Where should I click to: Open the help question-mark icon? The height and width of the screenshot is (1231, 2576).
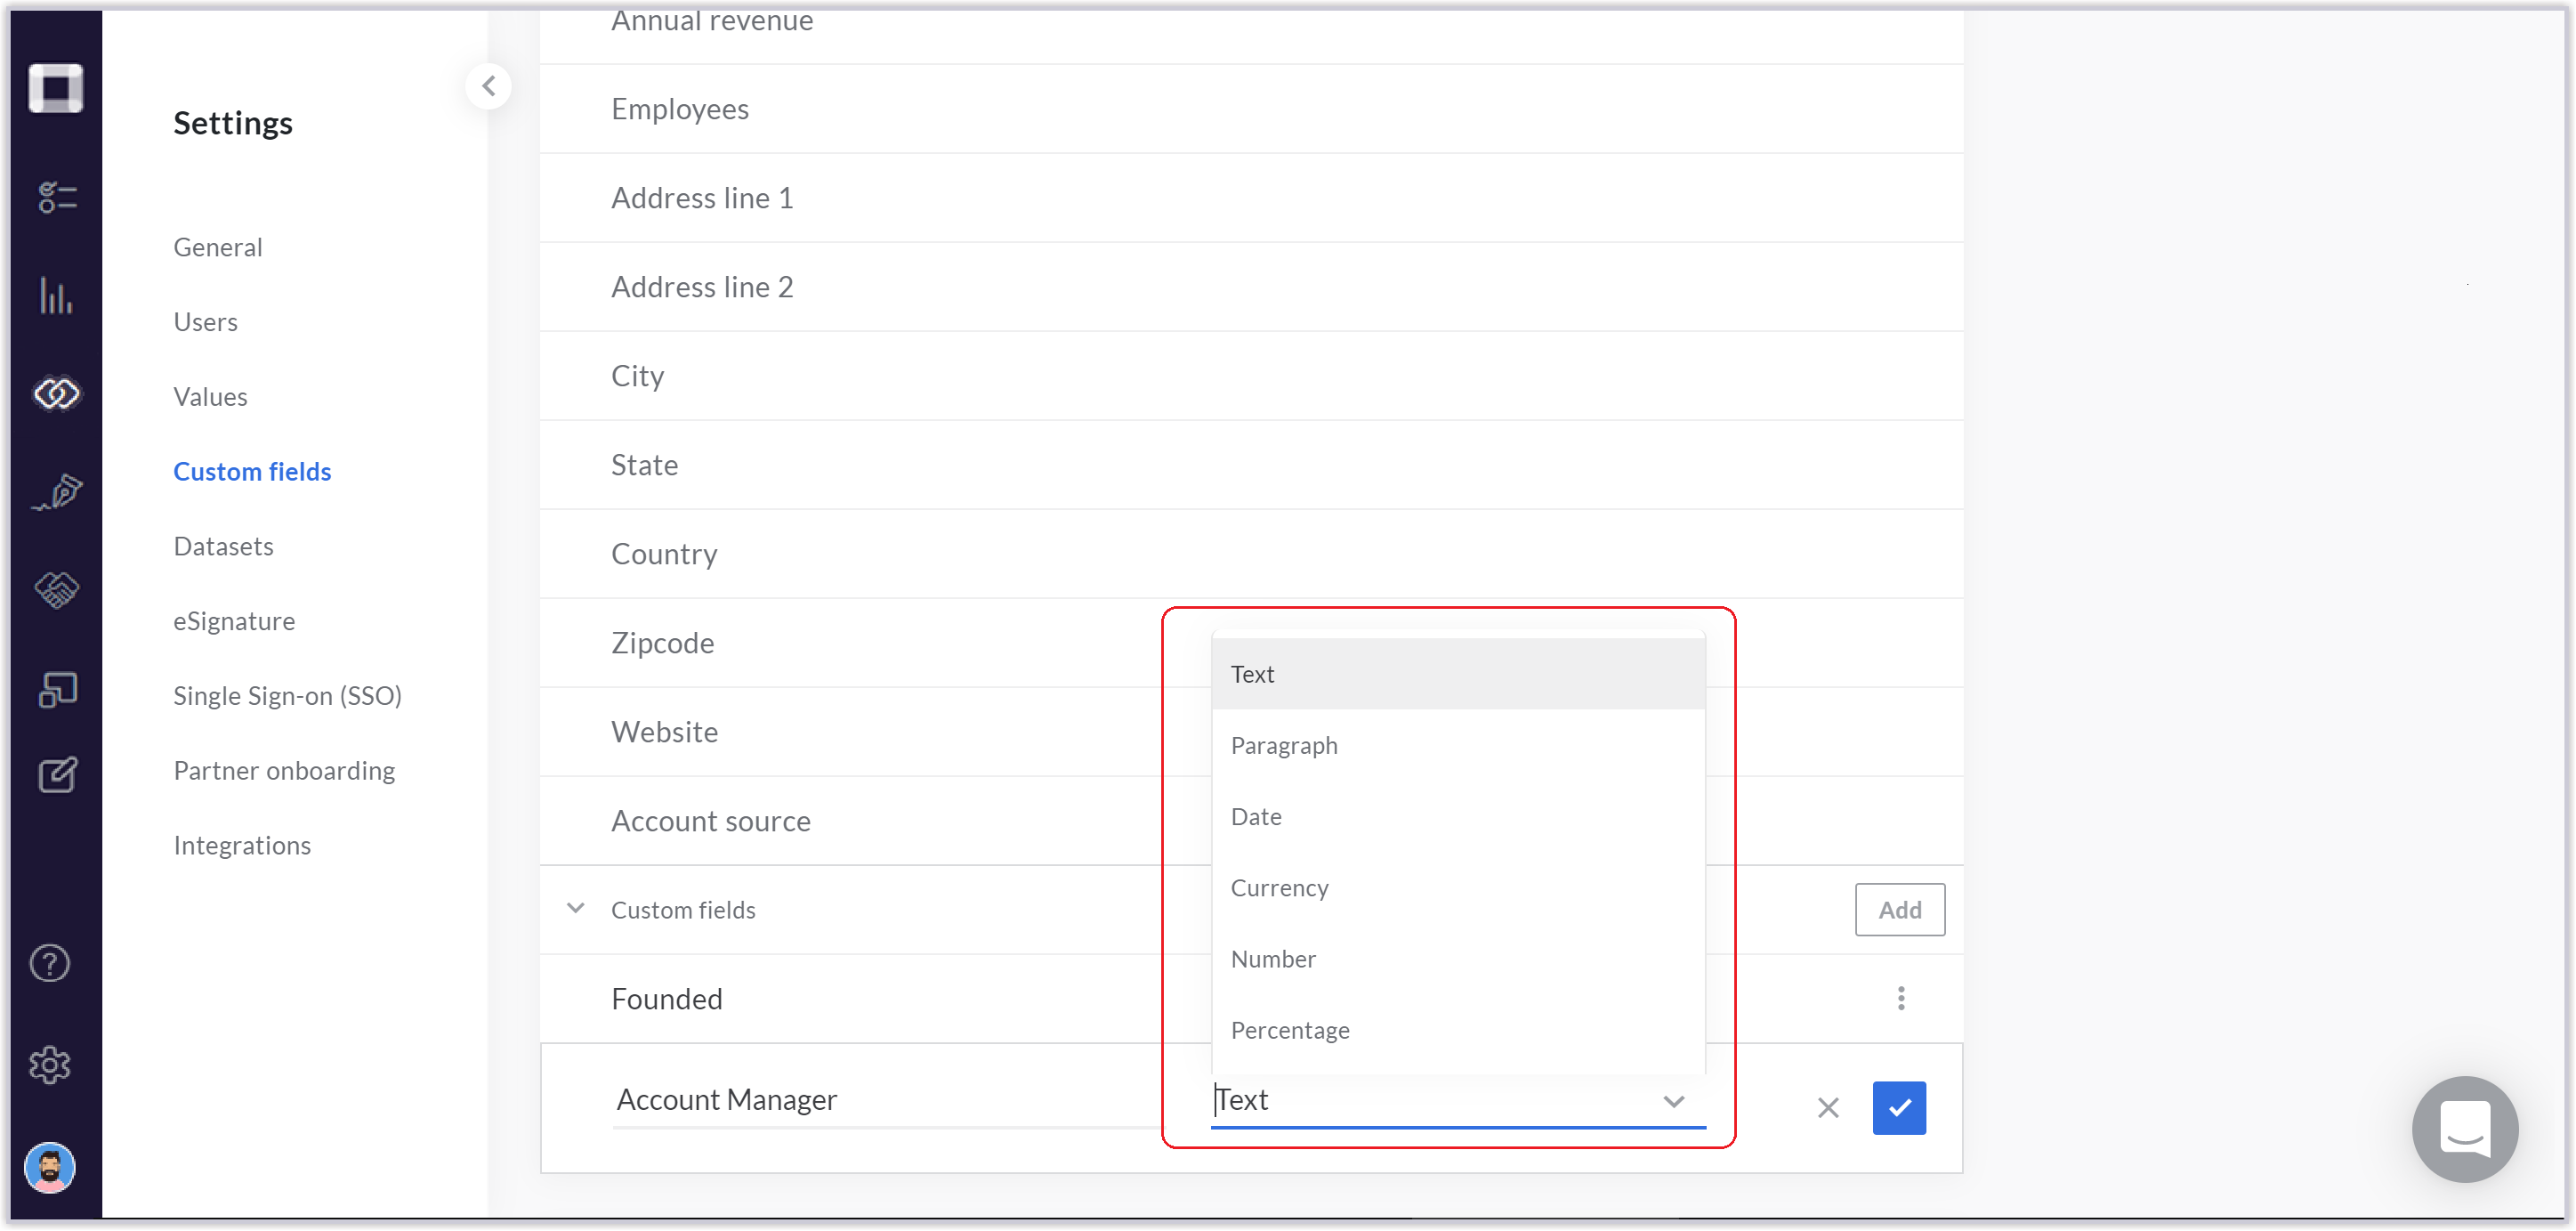[49, 962]
